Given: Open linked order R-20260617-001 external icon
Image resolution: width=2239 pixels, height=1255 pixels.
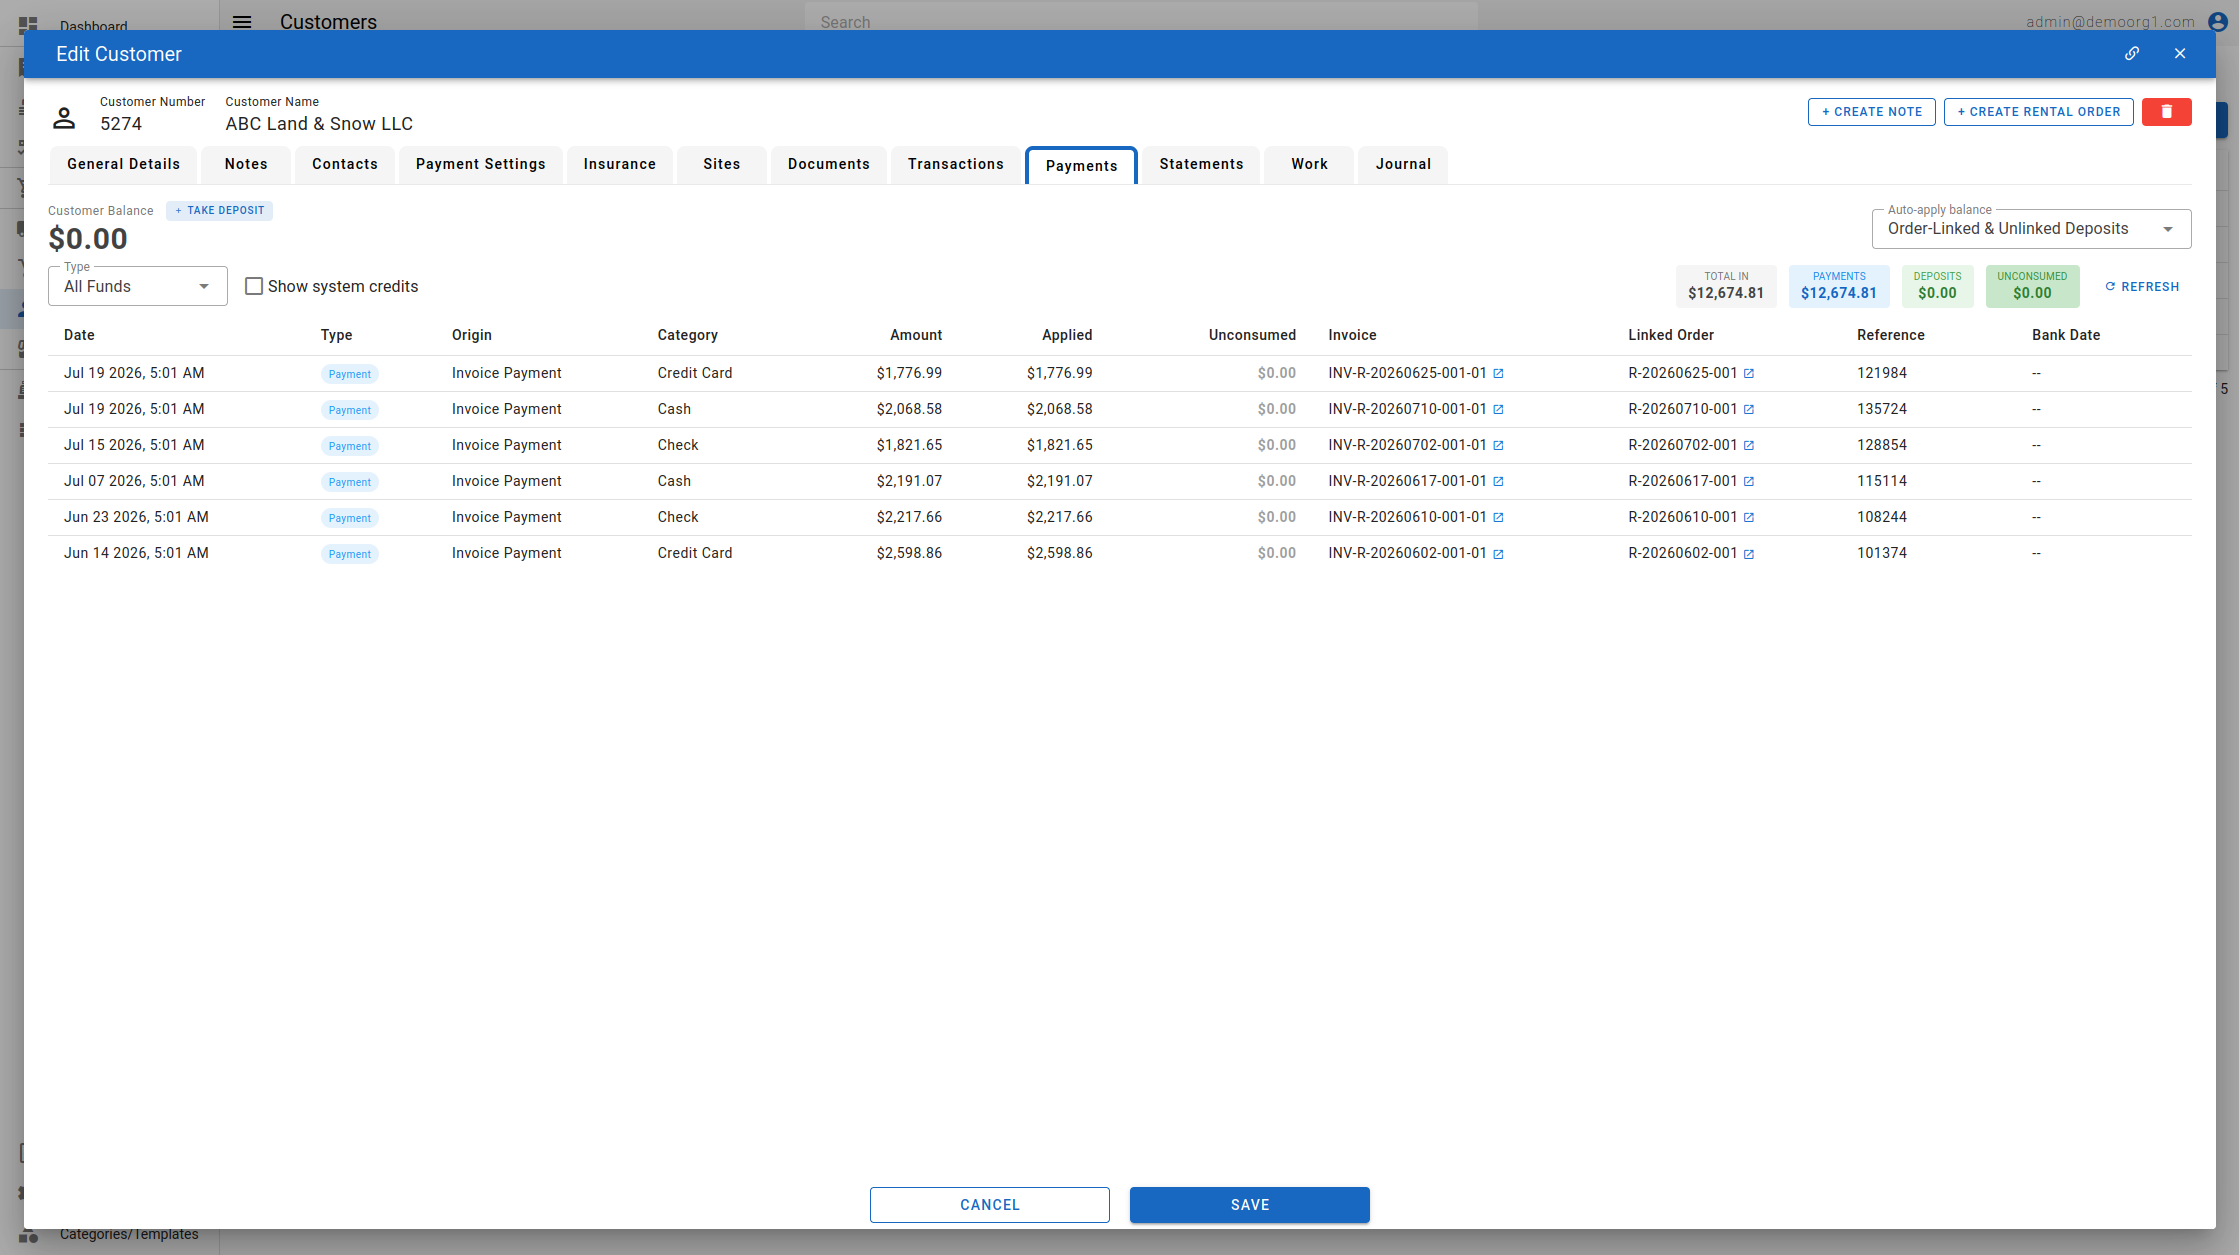Looking at the screenshot, I should [x=1749, y=482].
